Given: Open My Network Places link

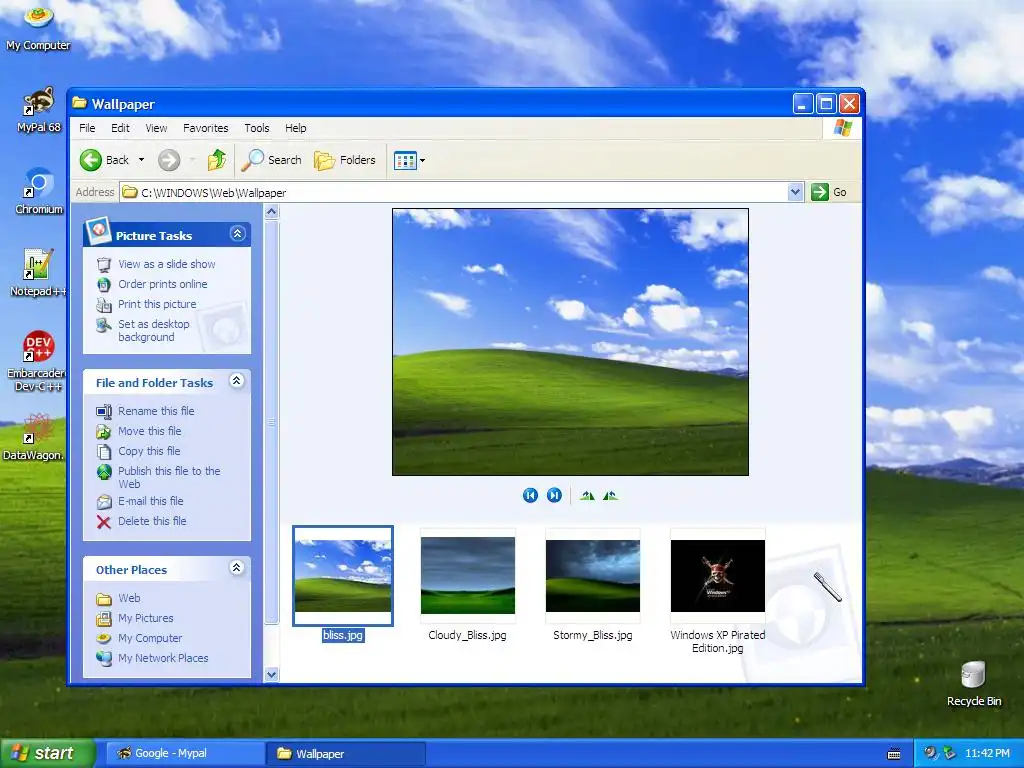Looking at the screenshot, I should pos(163,658).
